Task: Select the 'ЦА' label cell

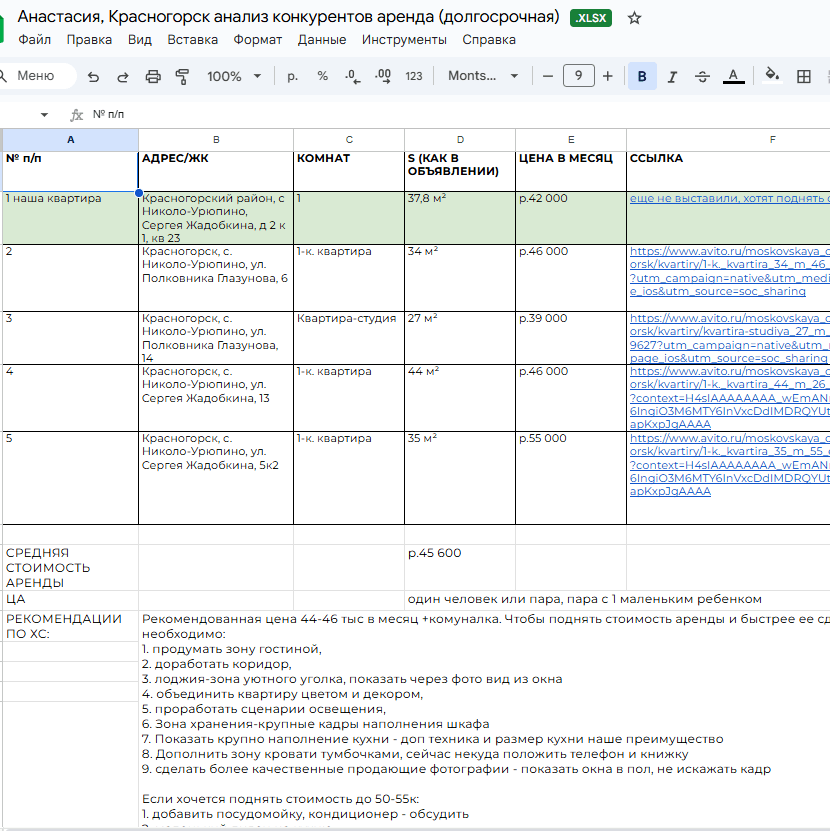Action: tap(70, 600)
